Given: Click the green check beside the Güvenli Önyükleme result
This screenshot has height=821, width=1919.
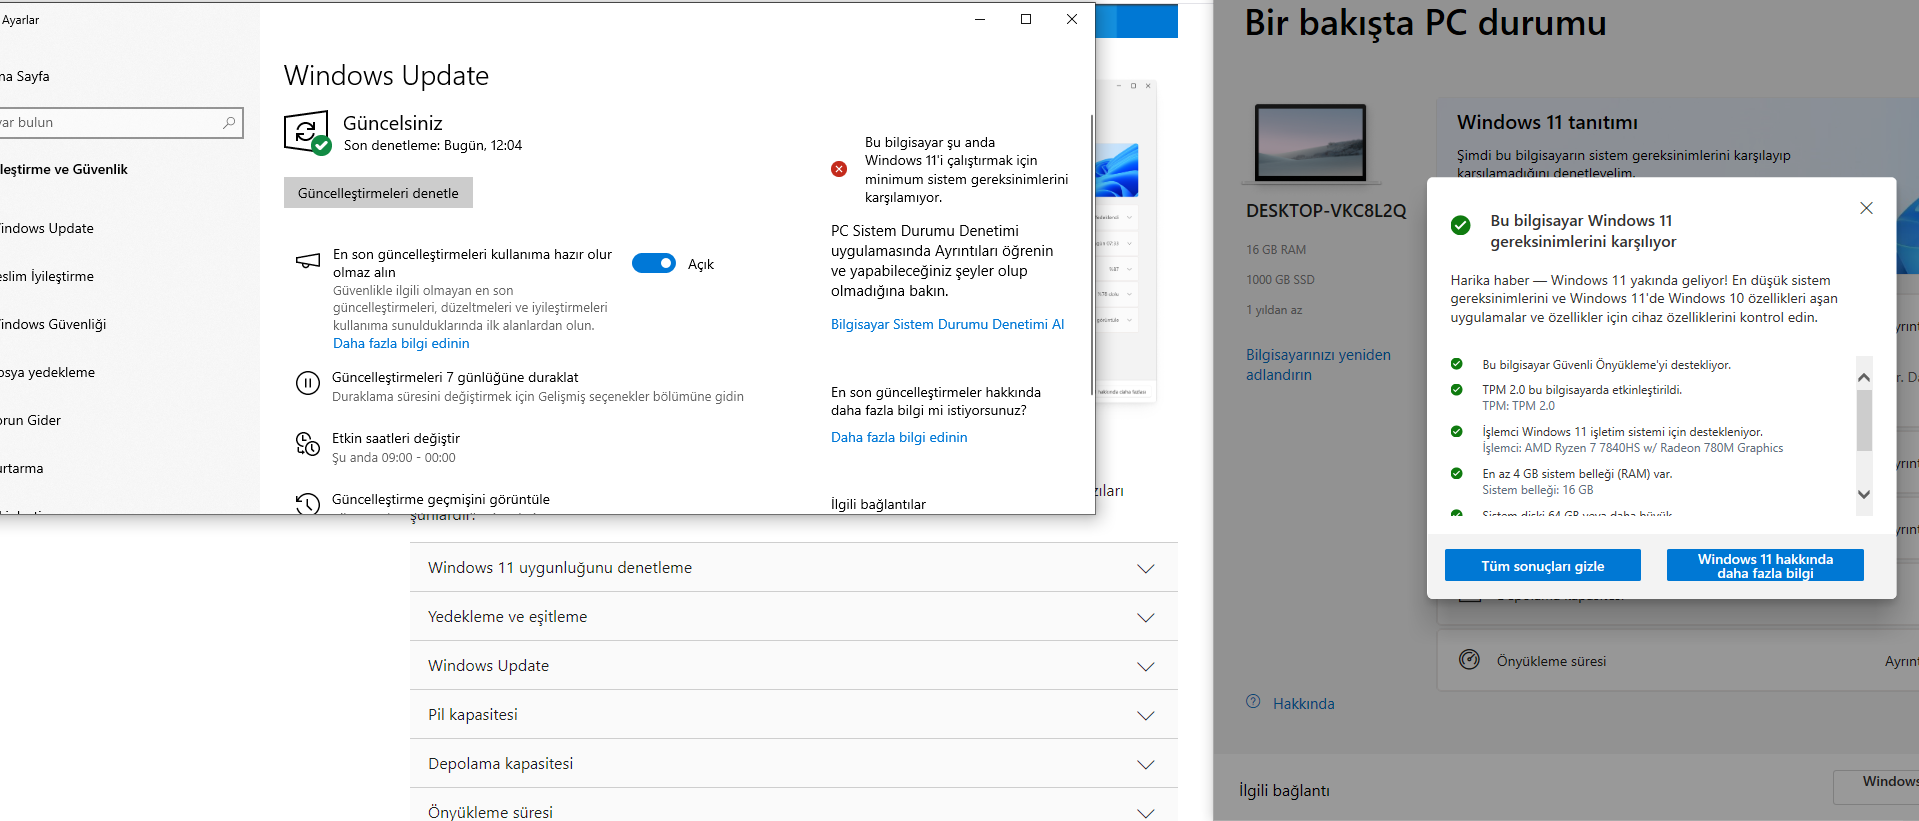Looking at the screenshot, I should click(x=1457, y=364).
